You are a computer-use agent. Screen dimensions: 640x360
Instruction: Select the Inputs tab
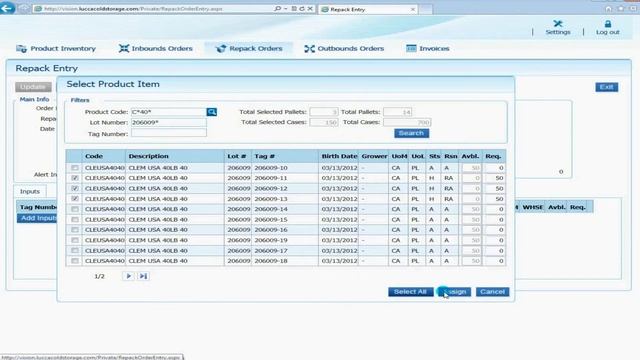pyautogui.click(x=30, y=191)
